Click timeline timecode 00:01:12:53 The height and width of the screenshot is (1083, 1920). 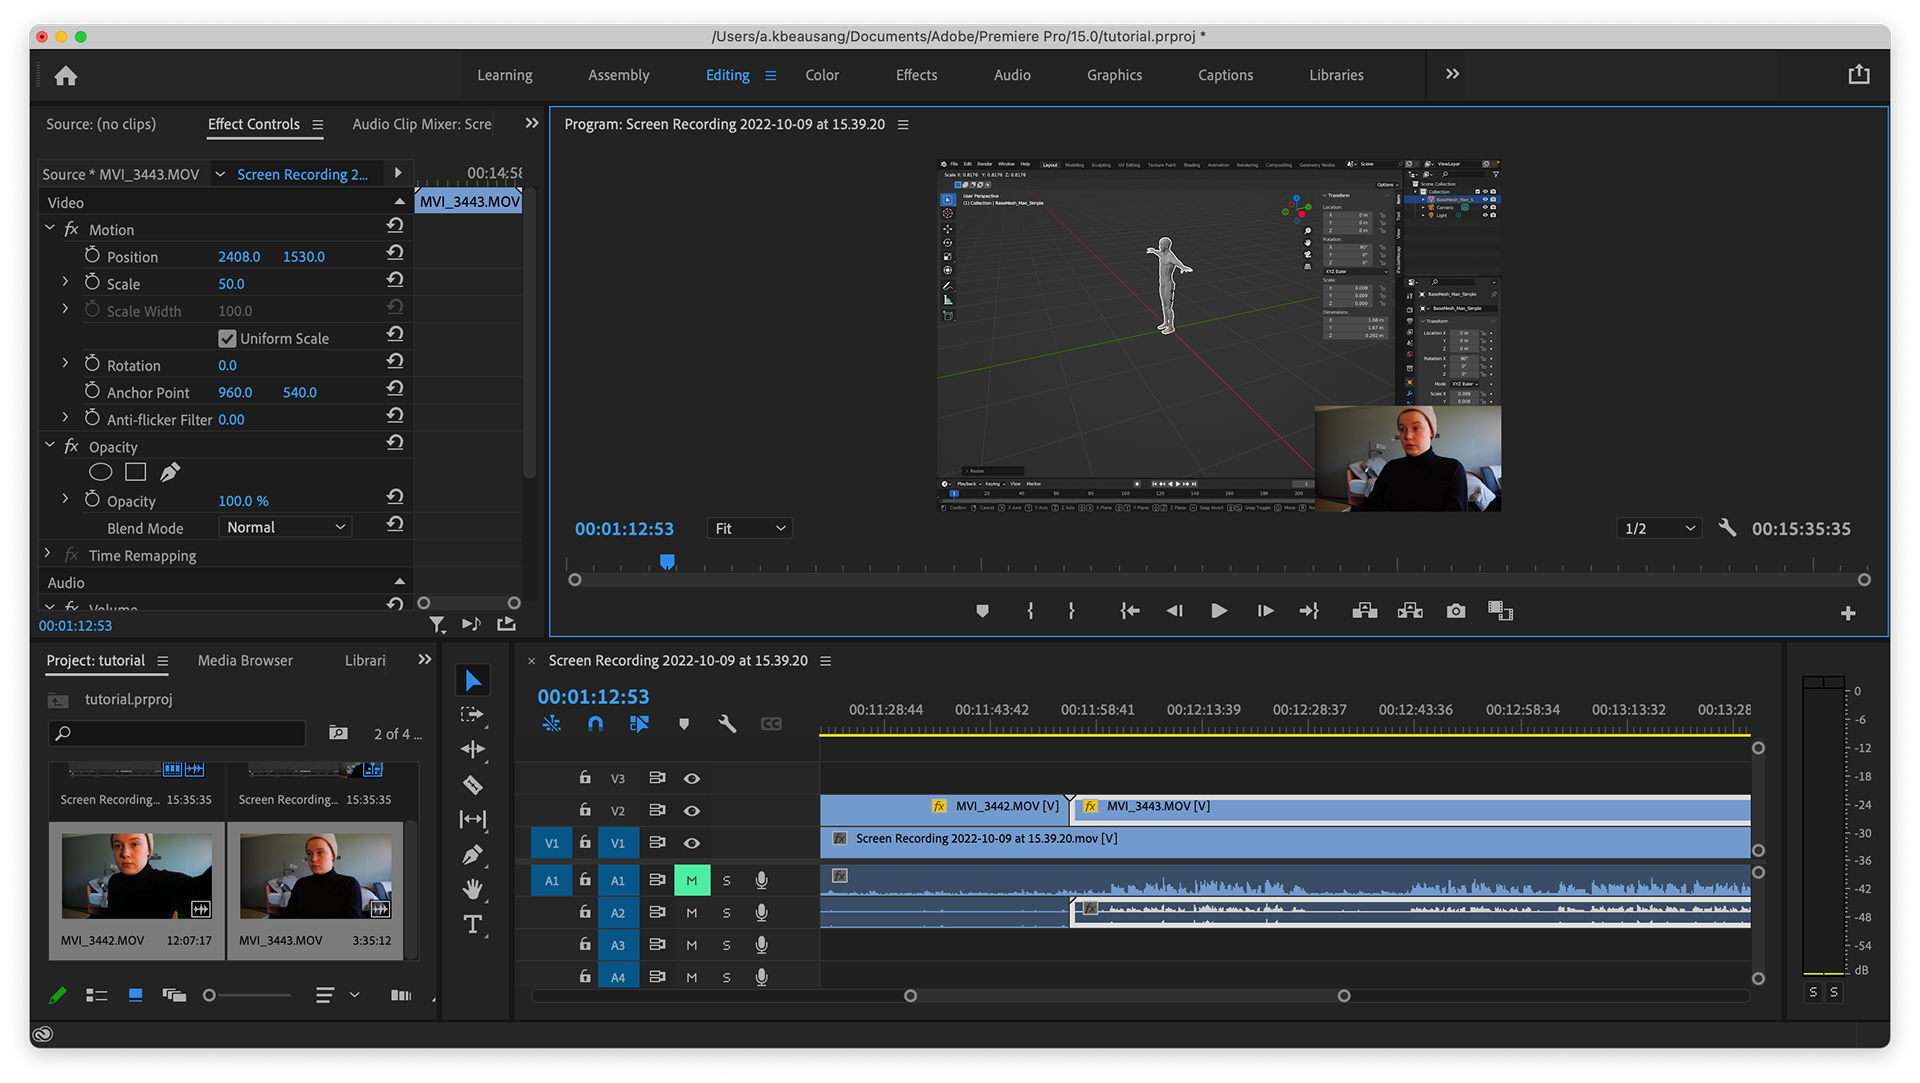point(593,697)
